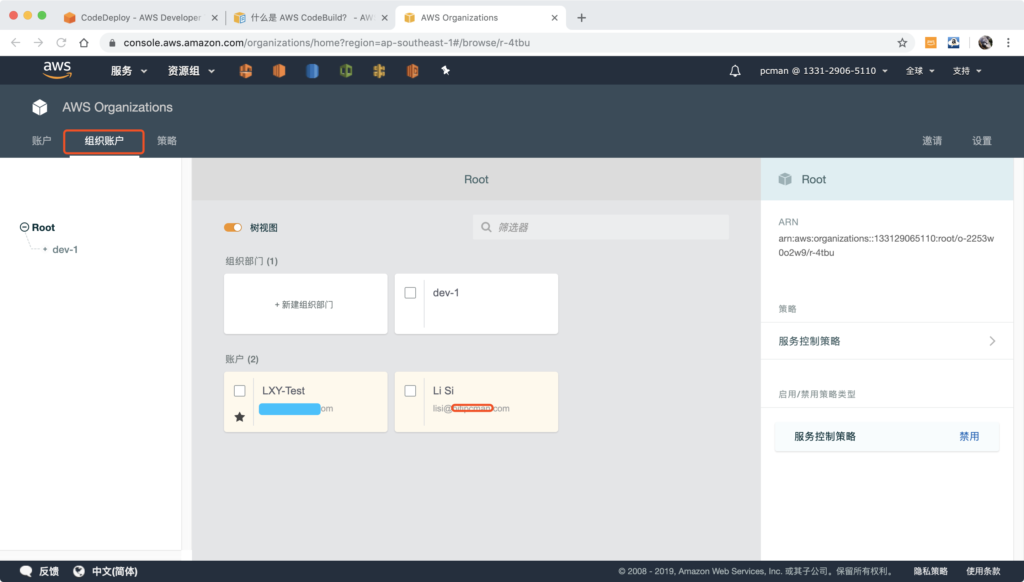
Task: Click the orange browser extension icon
Action: (931, 42)
